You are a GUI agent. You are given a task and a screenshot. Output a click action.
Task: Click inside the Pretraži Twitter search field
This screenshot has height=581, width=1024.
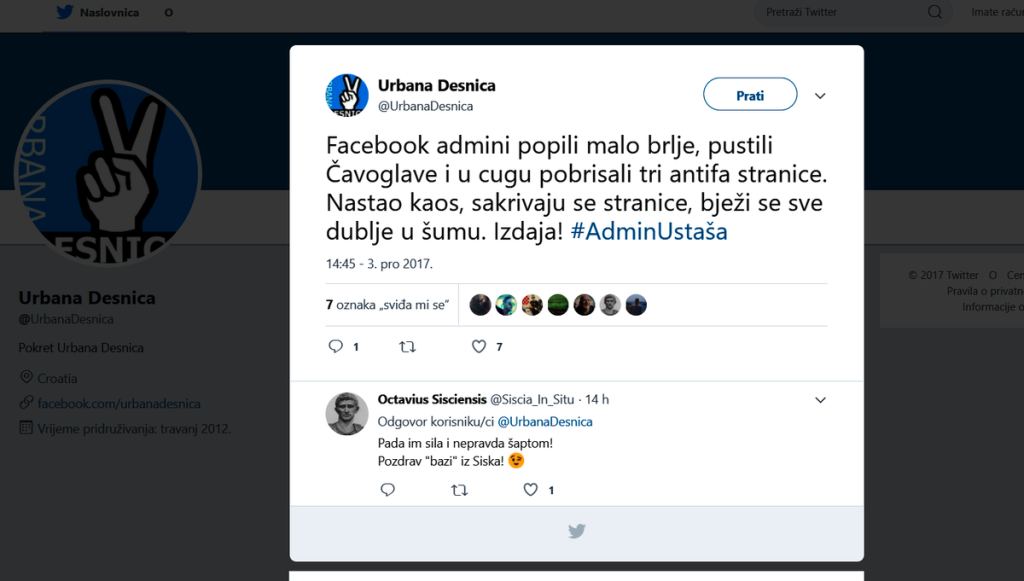coord(840,12)
